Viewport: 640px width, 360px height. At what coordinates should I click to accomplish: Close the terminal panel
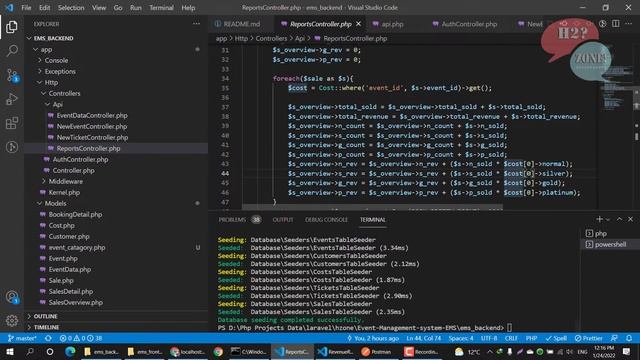pyautogui.click(x=631, y=219)
